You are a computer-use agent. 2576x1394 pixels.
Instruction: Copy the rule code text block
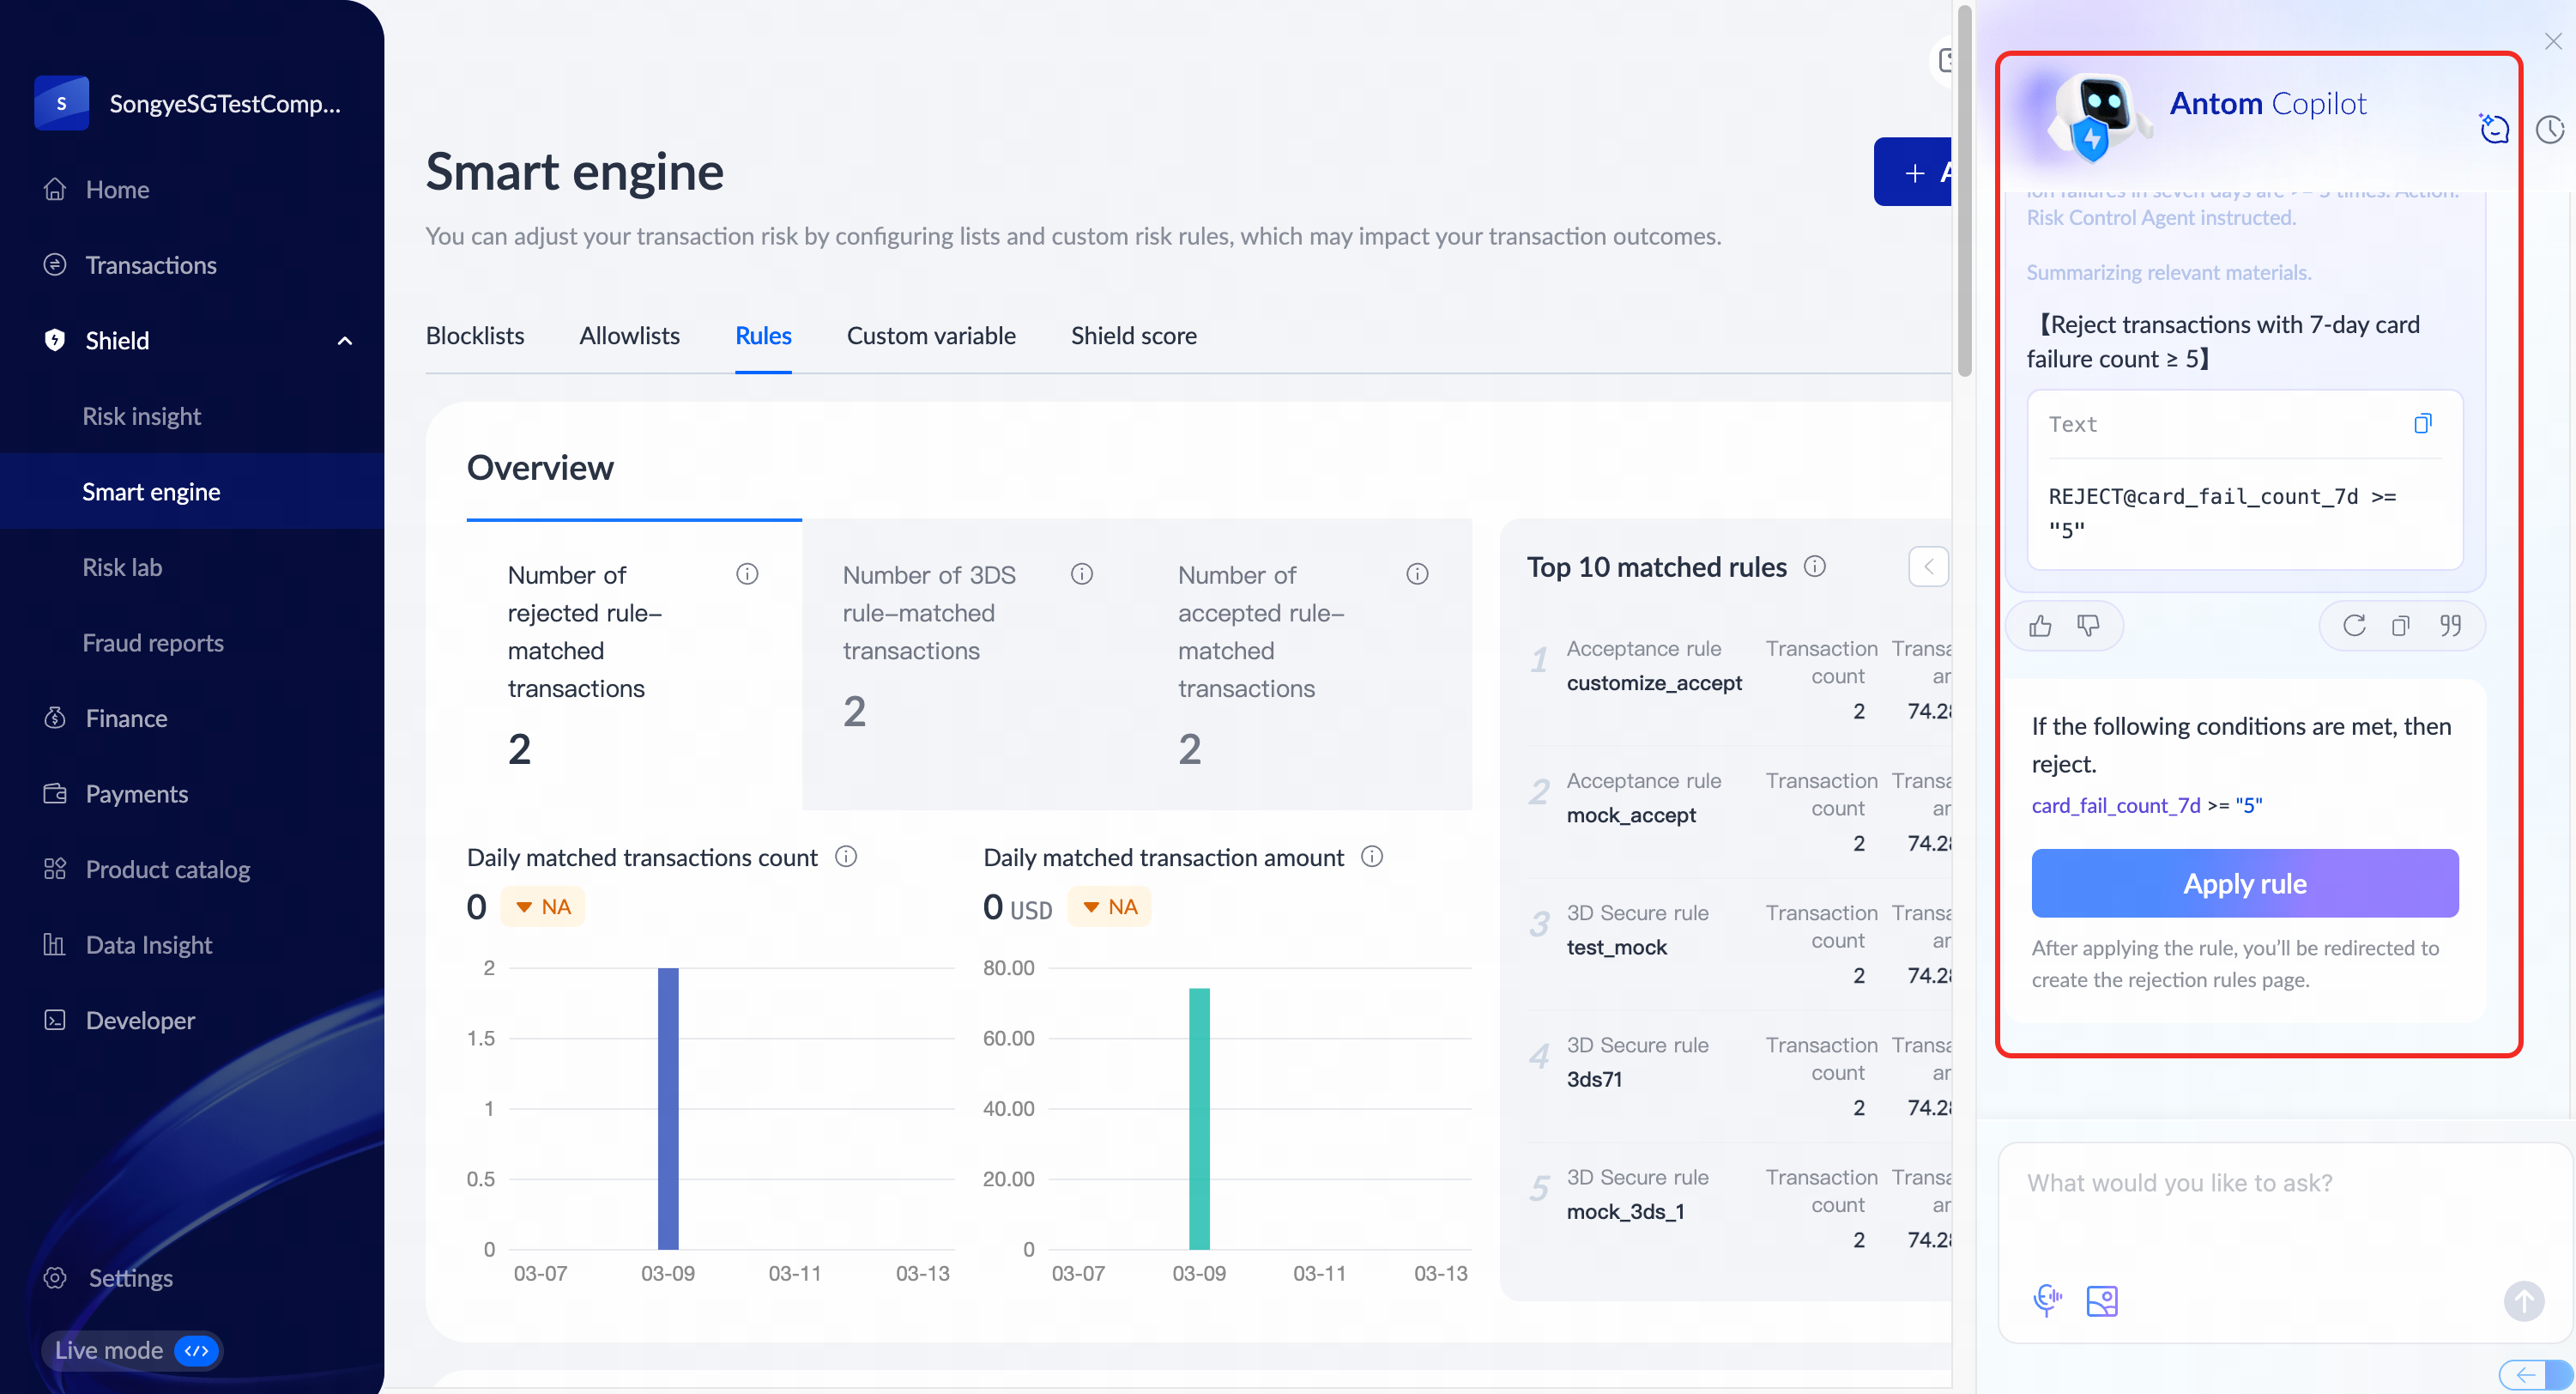coord(2422,424)
